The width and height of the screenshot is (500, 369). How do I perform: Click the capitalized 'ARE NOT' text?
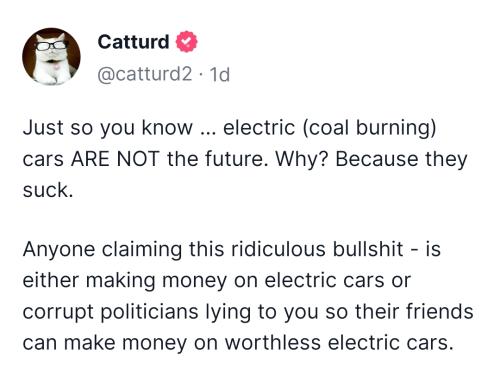pyautogui.click(x=115, y=159)
